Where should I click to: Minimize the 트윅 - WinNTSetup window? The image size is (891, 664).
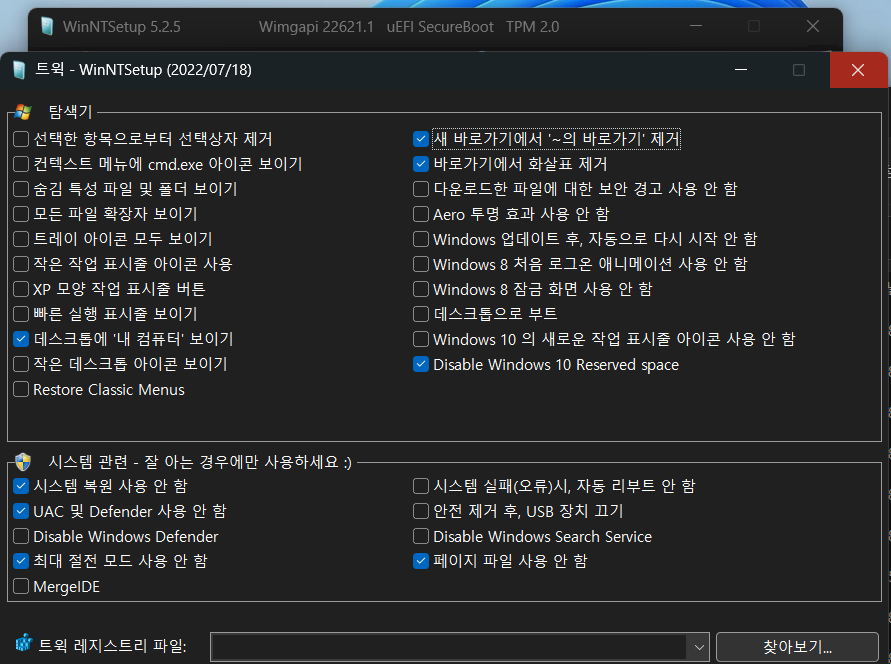pos(741,70)
